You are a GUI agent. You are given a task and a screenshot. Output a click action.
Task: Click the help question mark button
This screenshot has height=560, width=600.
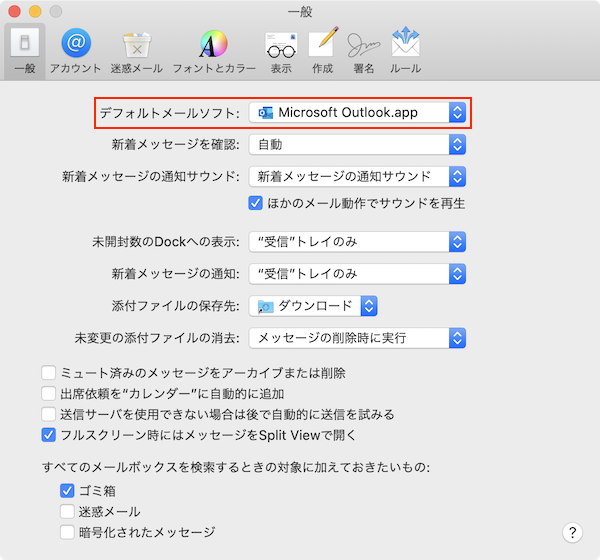pos(572,532)
